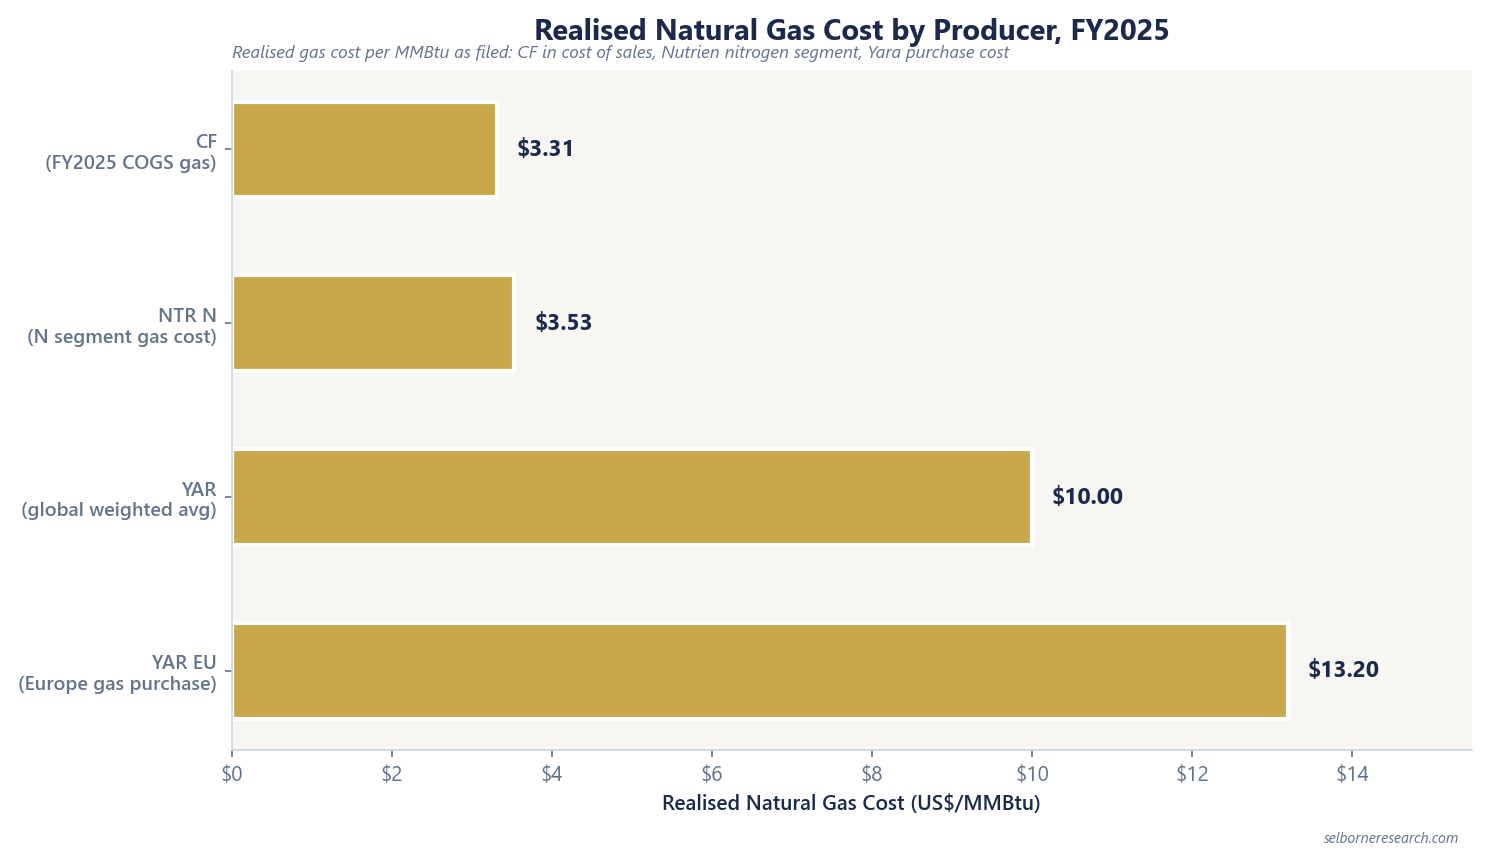Click the "NTR N (N segment gas cost)" axis label
Viewport: 1489px width, 864px height.
[x=122, y=326]
